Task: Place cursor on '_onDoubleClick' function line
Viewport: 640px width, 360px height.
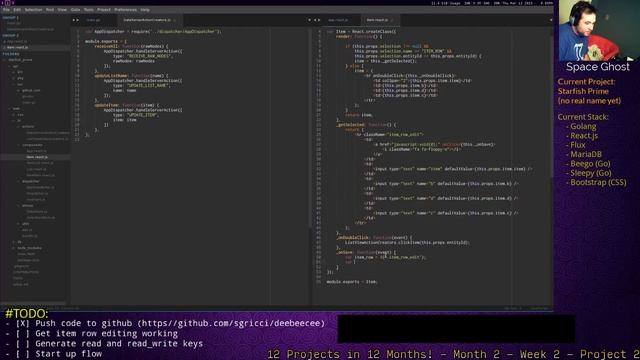Action: [374, 238]
